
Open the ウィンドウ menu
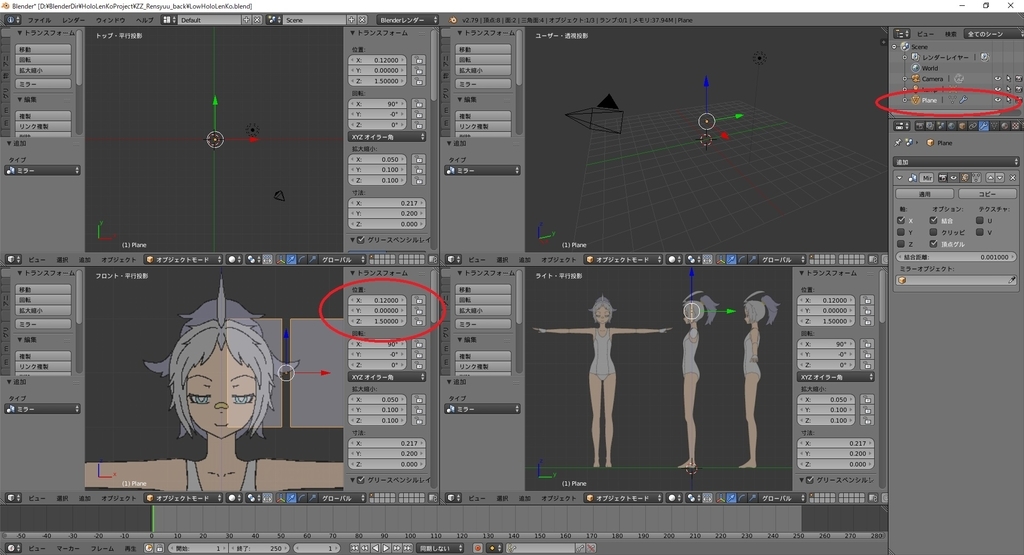[110, 20]
